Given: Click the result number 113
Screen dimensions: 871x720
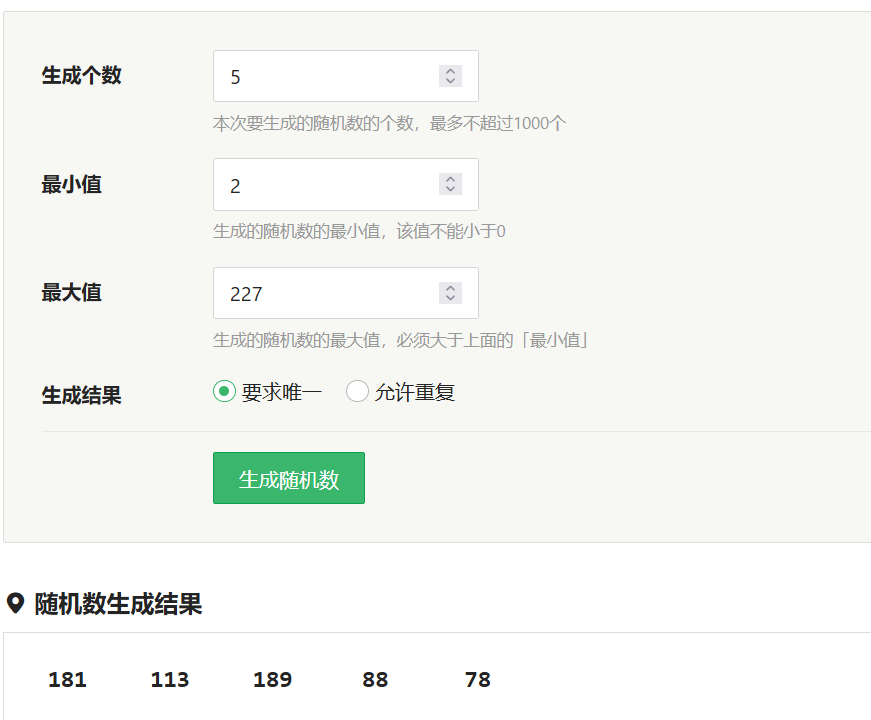Looking at the screenshot, I should point(170,679).
